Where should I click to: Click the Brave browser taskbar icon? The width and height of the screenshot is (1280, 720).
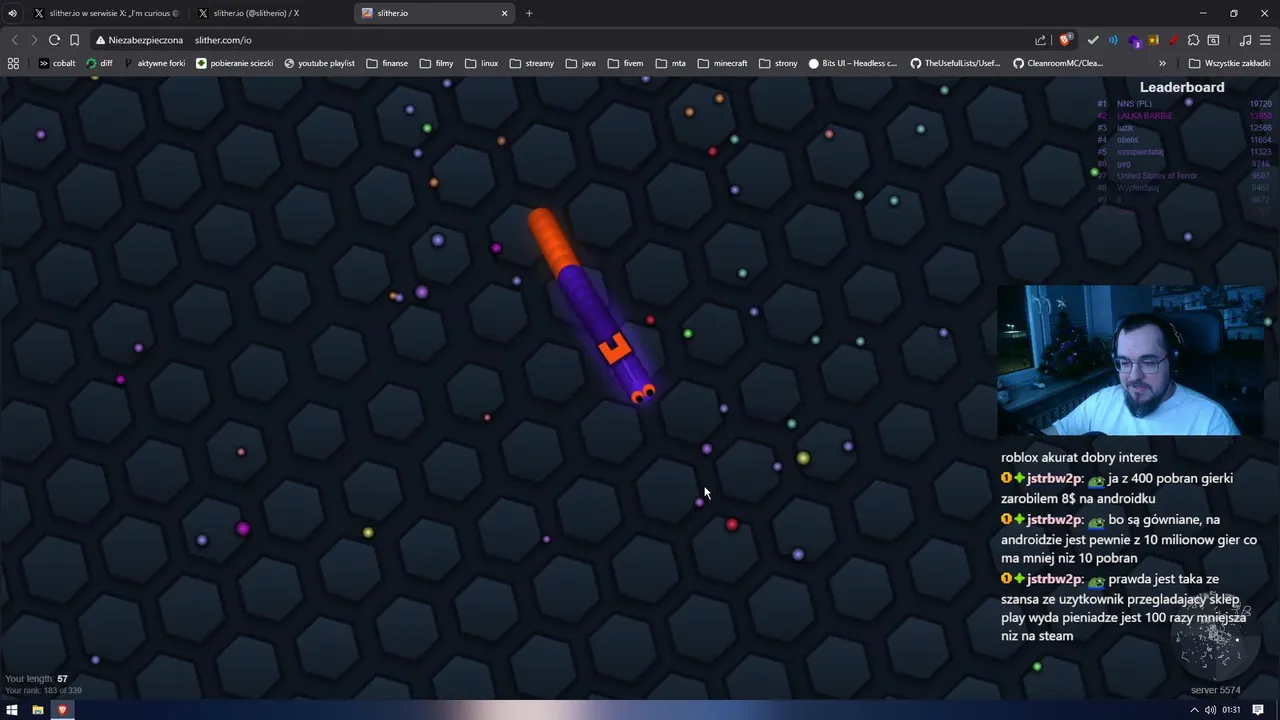(x=62, y=710)
